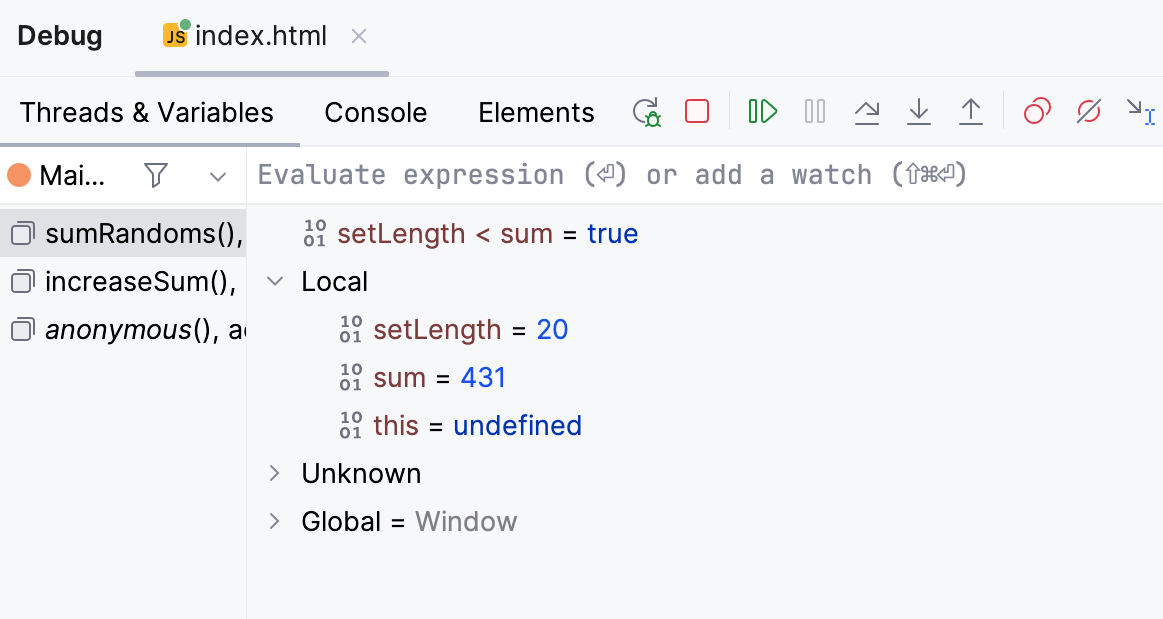
Task: Collapse the Local variables node
Action: click(275, 282)
